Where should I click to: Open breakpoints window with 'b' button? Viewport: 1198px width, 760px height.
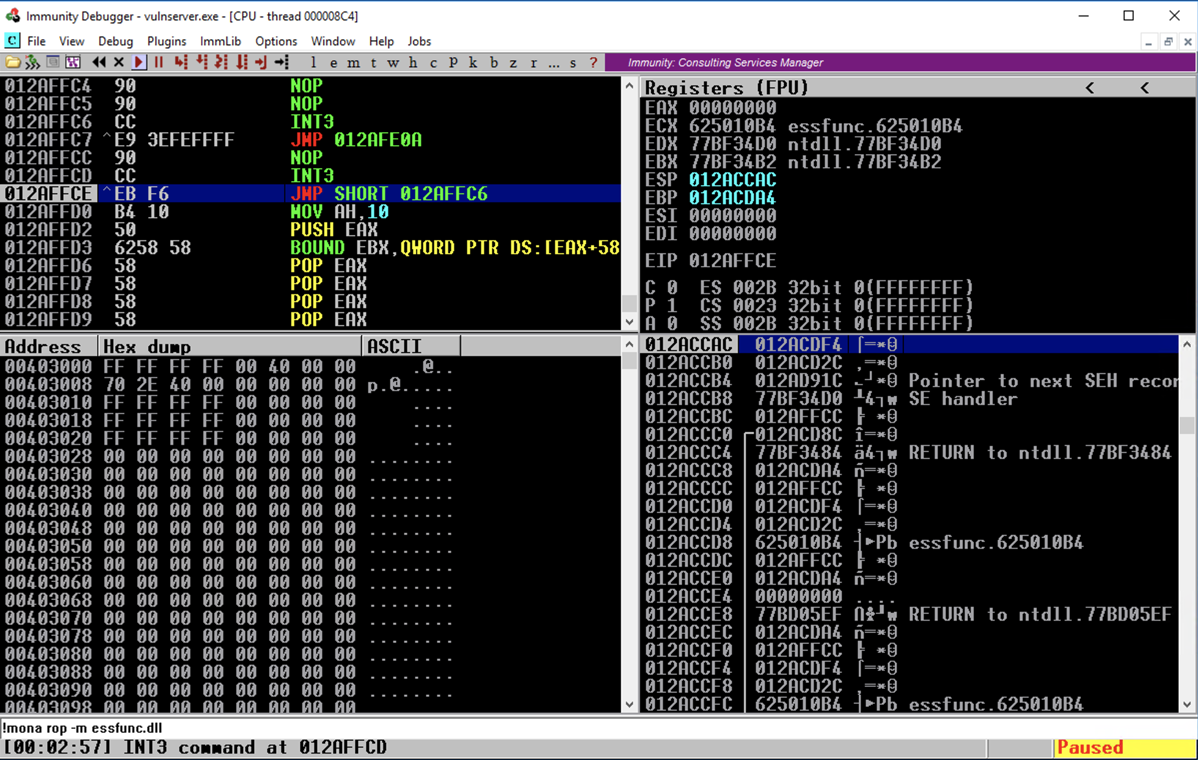click(x=493, y=63)
